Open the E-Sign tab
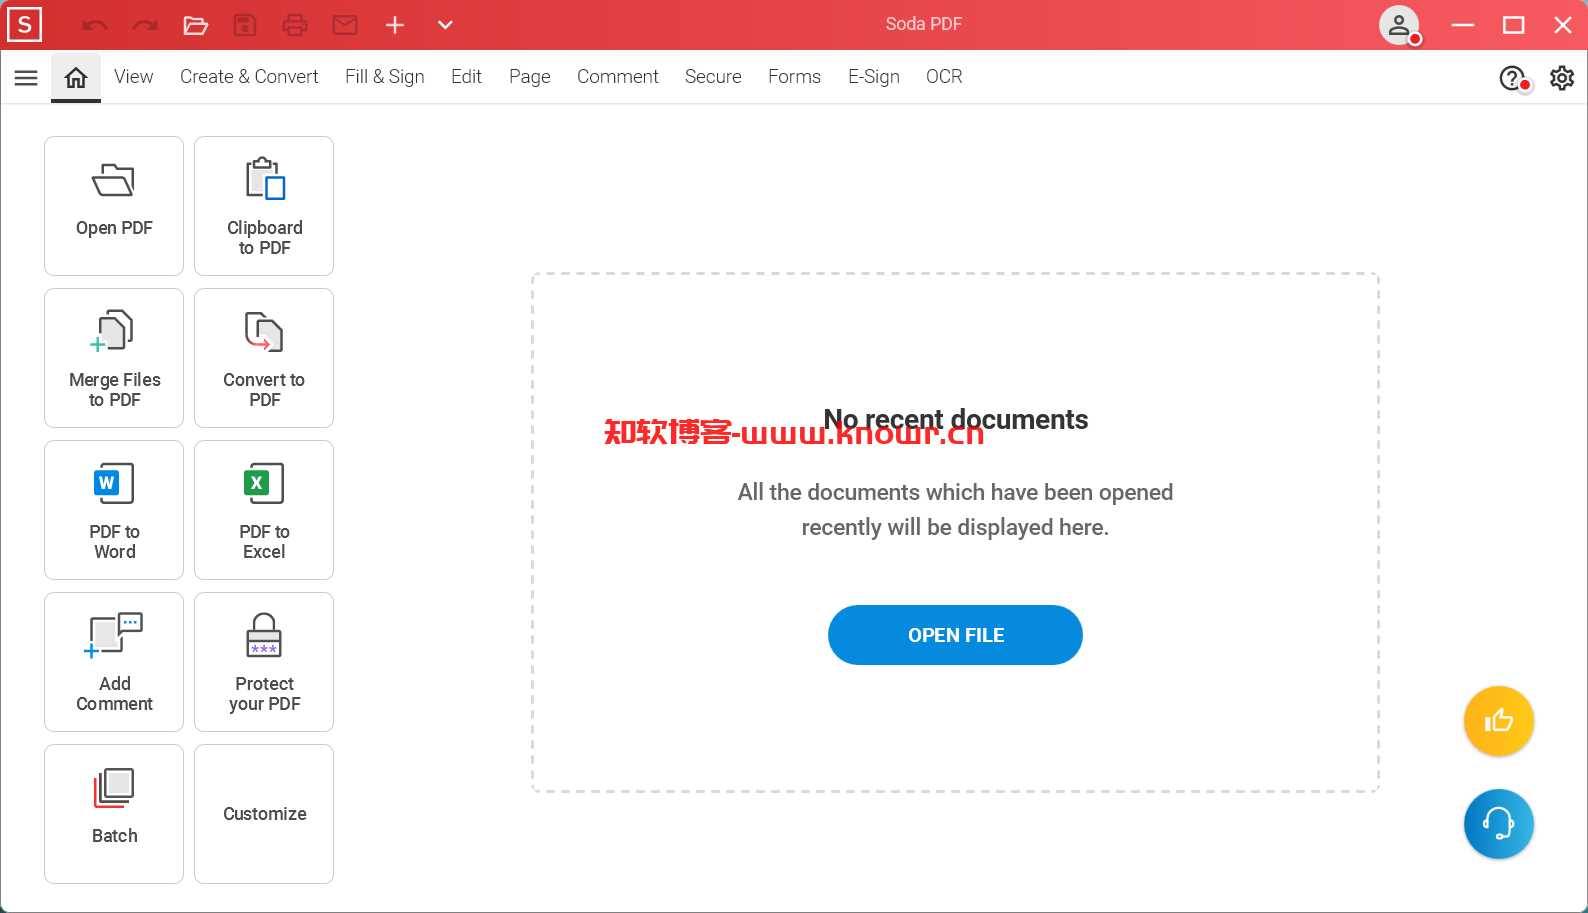1588x913 pixels. click(873, 77)
